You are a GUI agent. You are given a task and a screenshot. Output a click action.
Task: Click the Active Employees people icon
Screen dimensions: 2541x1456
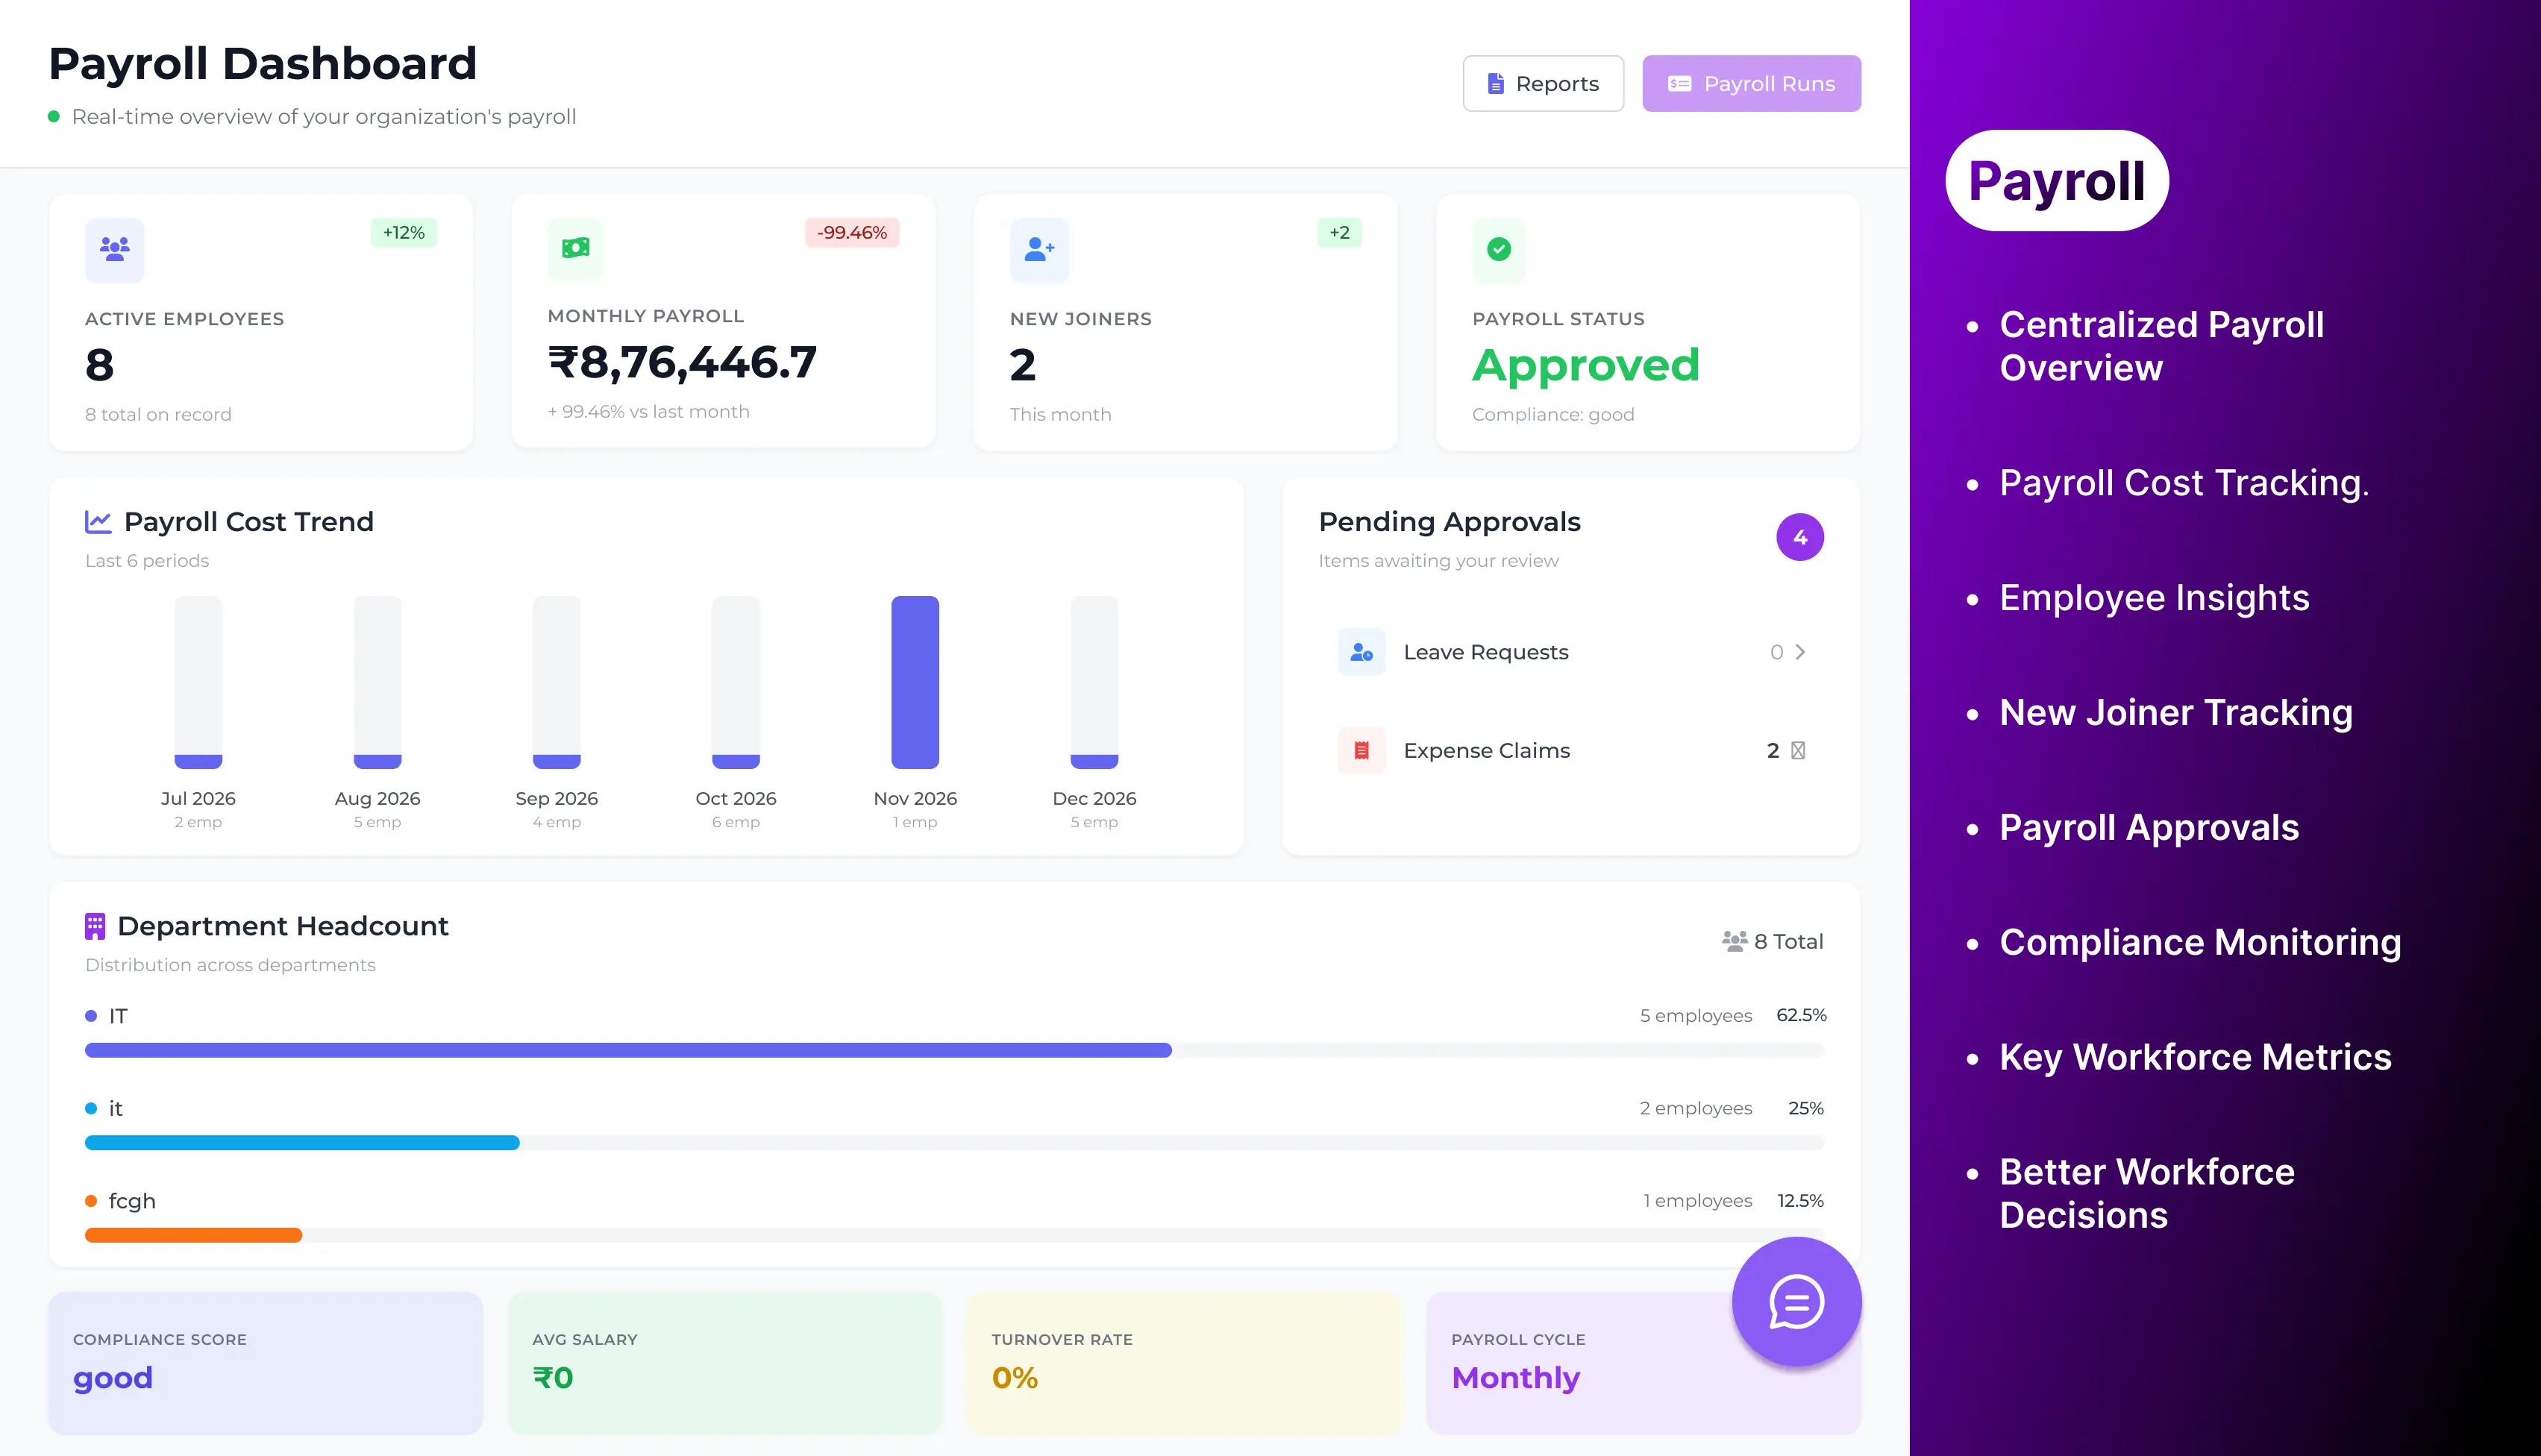[x=115, y=249]
